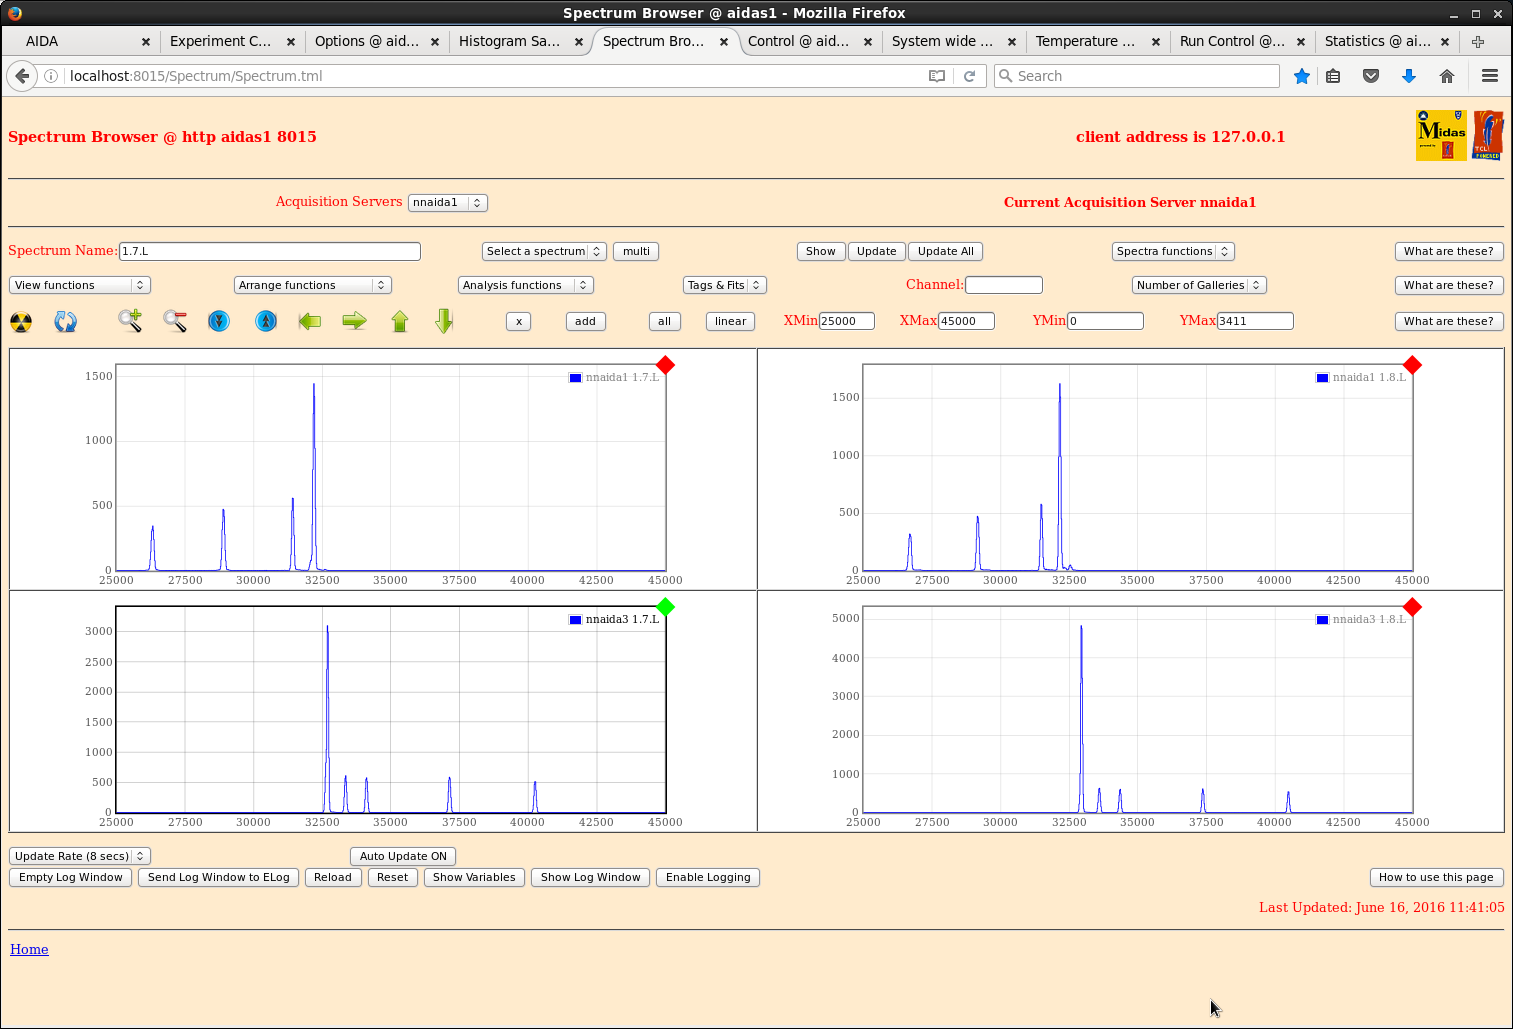
Task: Switch to the Run Control @... tab
Action: coord(1241,41)
